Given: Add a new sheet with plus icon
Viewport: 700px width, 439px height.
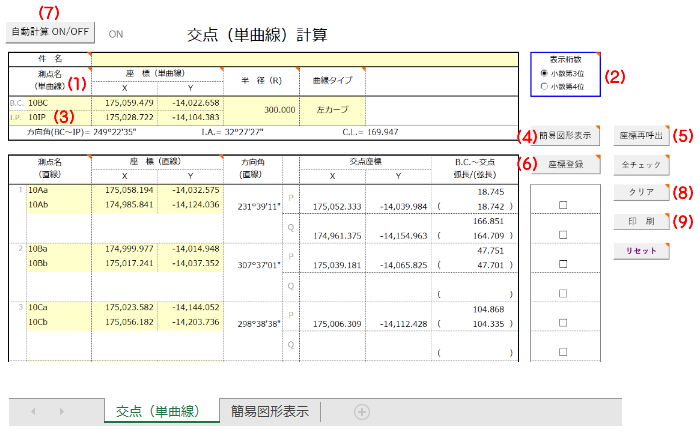Looking at the screenshot, I should pos(362,411).
